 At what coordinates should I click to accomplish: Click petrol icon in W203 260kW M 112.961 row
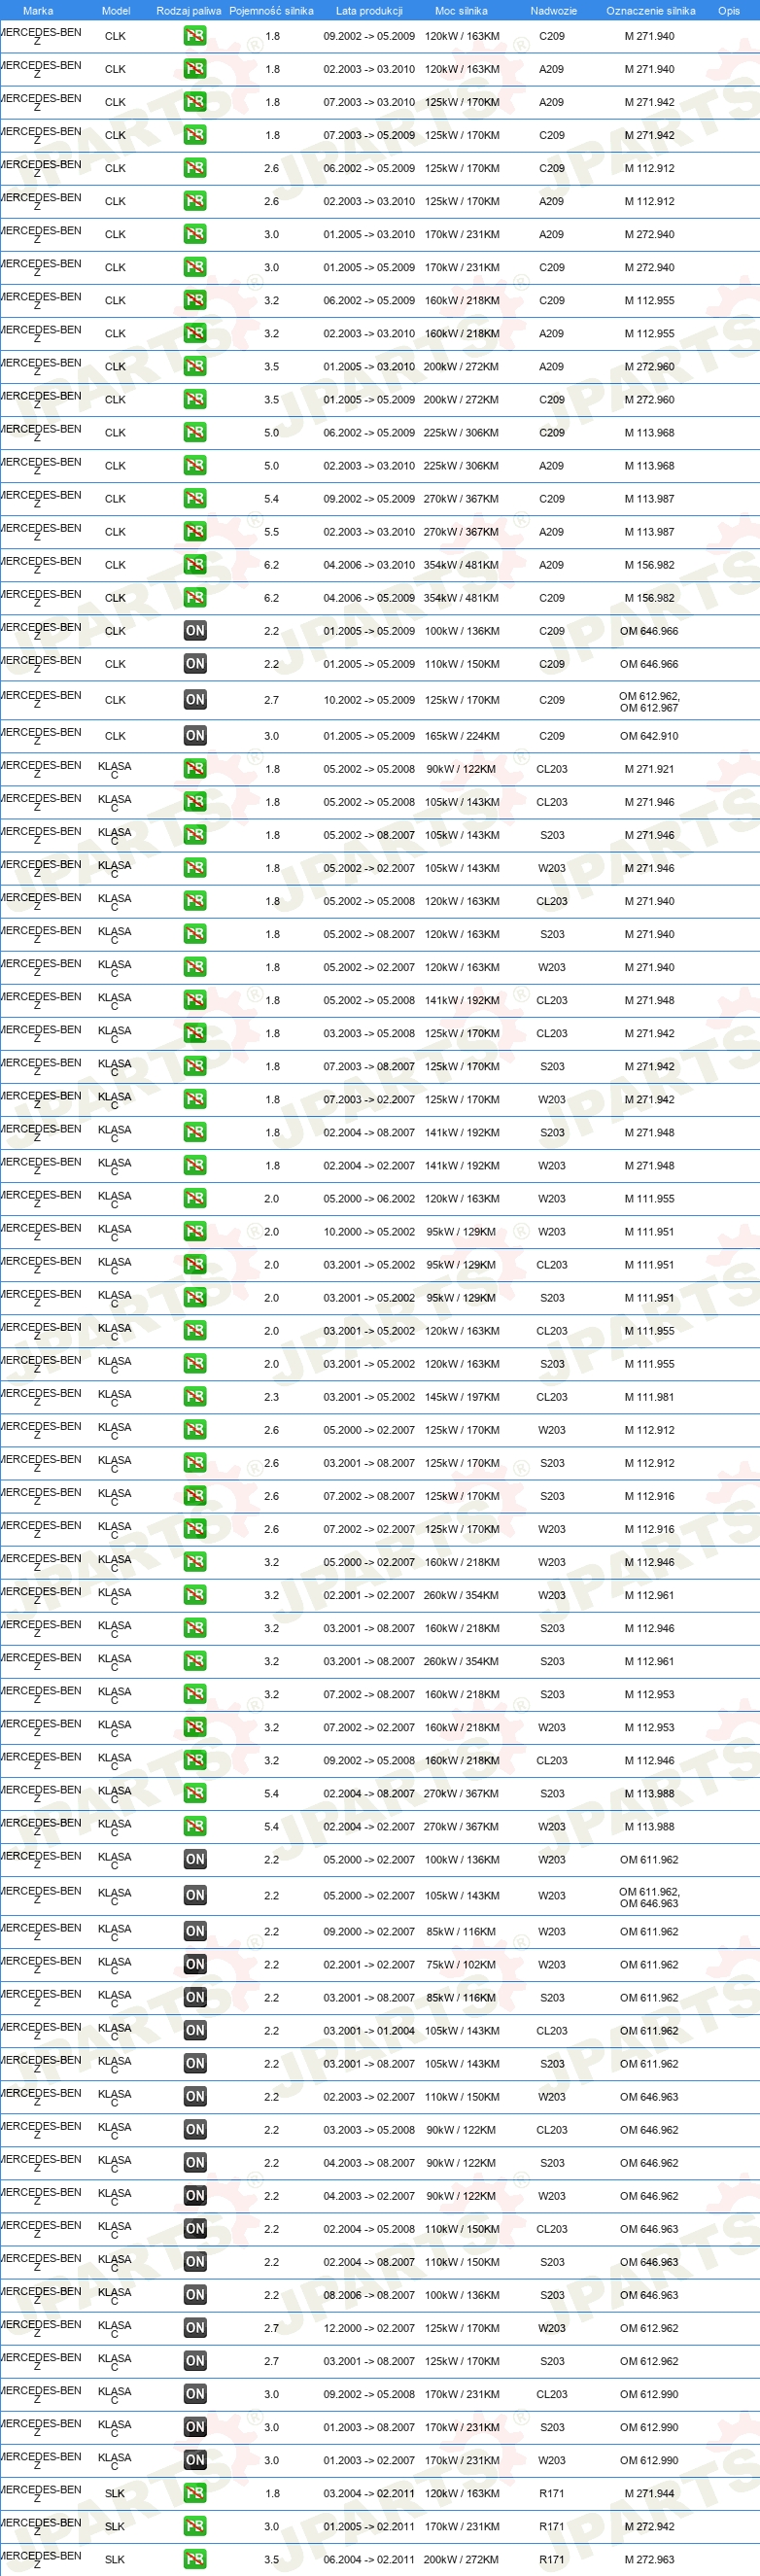pos(195,1595)
